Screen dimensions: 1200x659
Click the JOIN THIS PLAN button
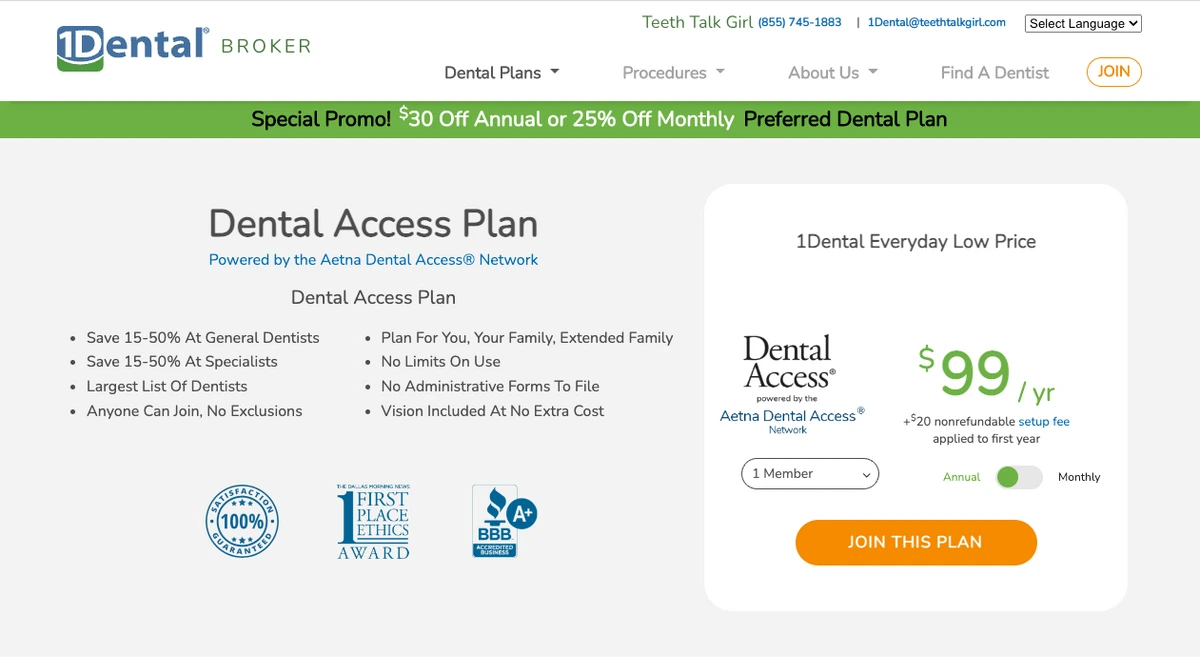[x=915, y=542]
